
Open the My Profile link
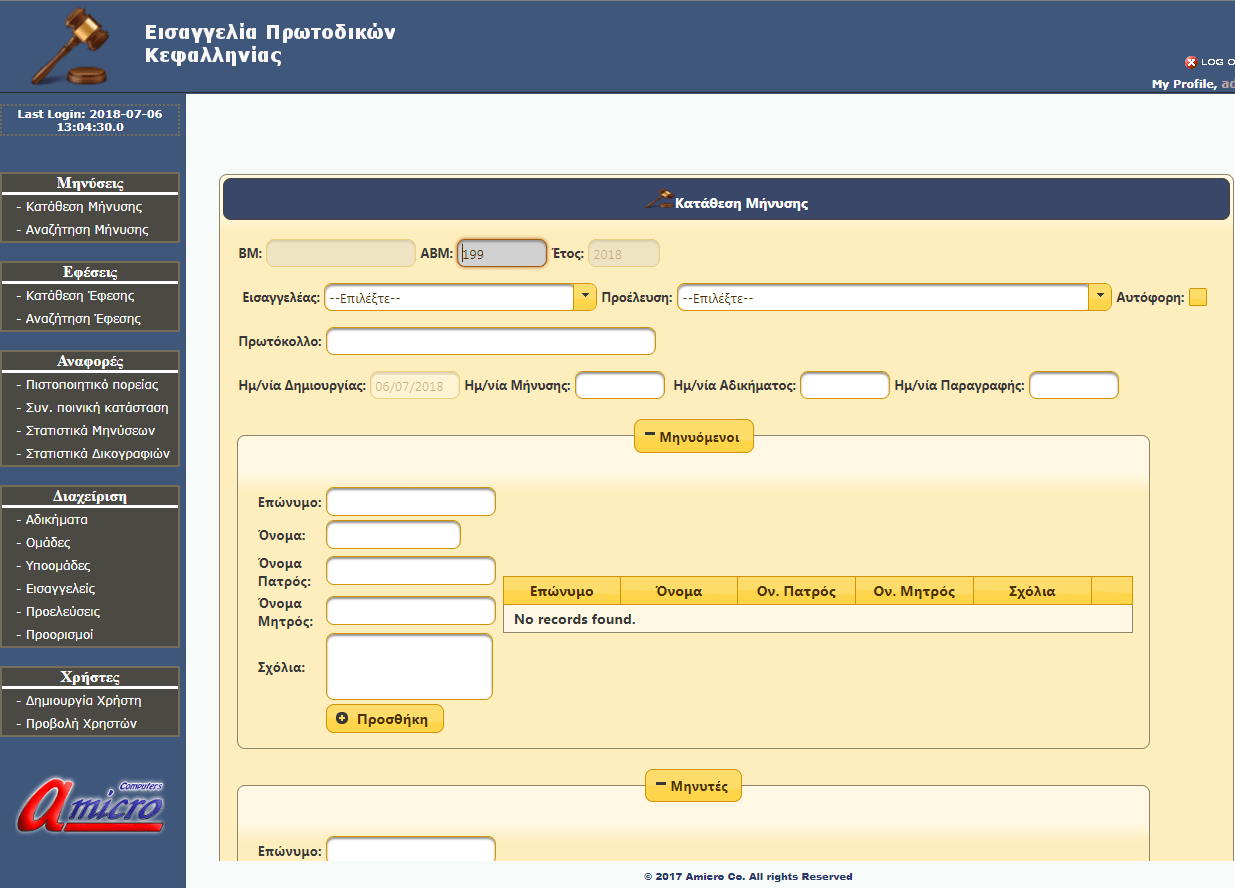tap(1182, 84)
